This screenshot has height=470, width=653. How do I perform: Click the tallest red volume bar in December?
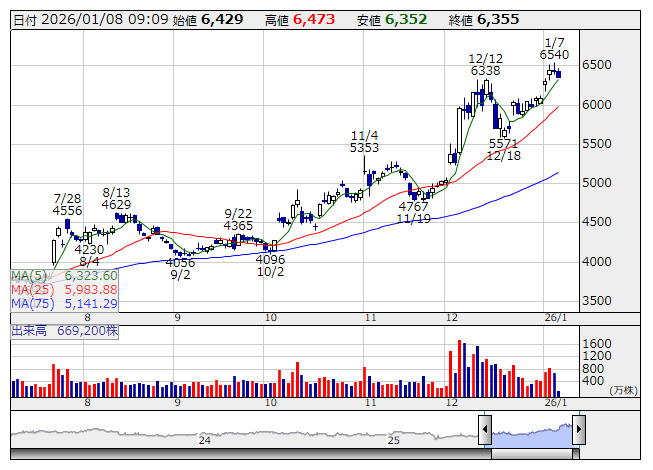click(x=460, y=368)
